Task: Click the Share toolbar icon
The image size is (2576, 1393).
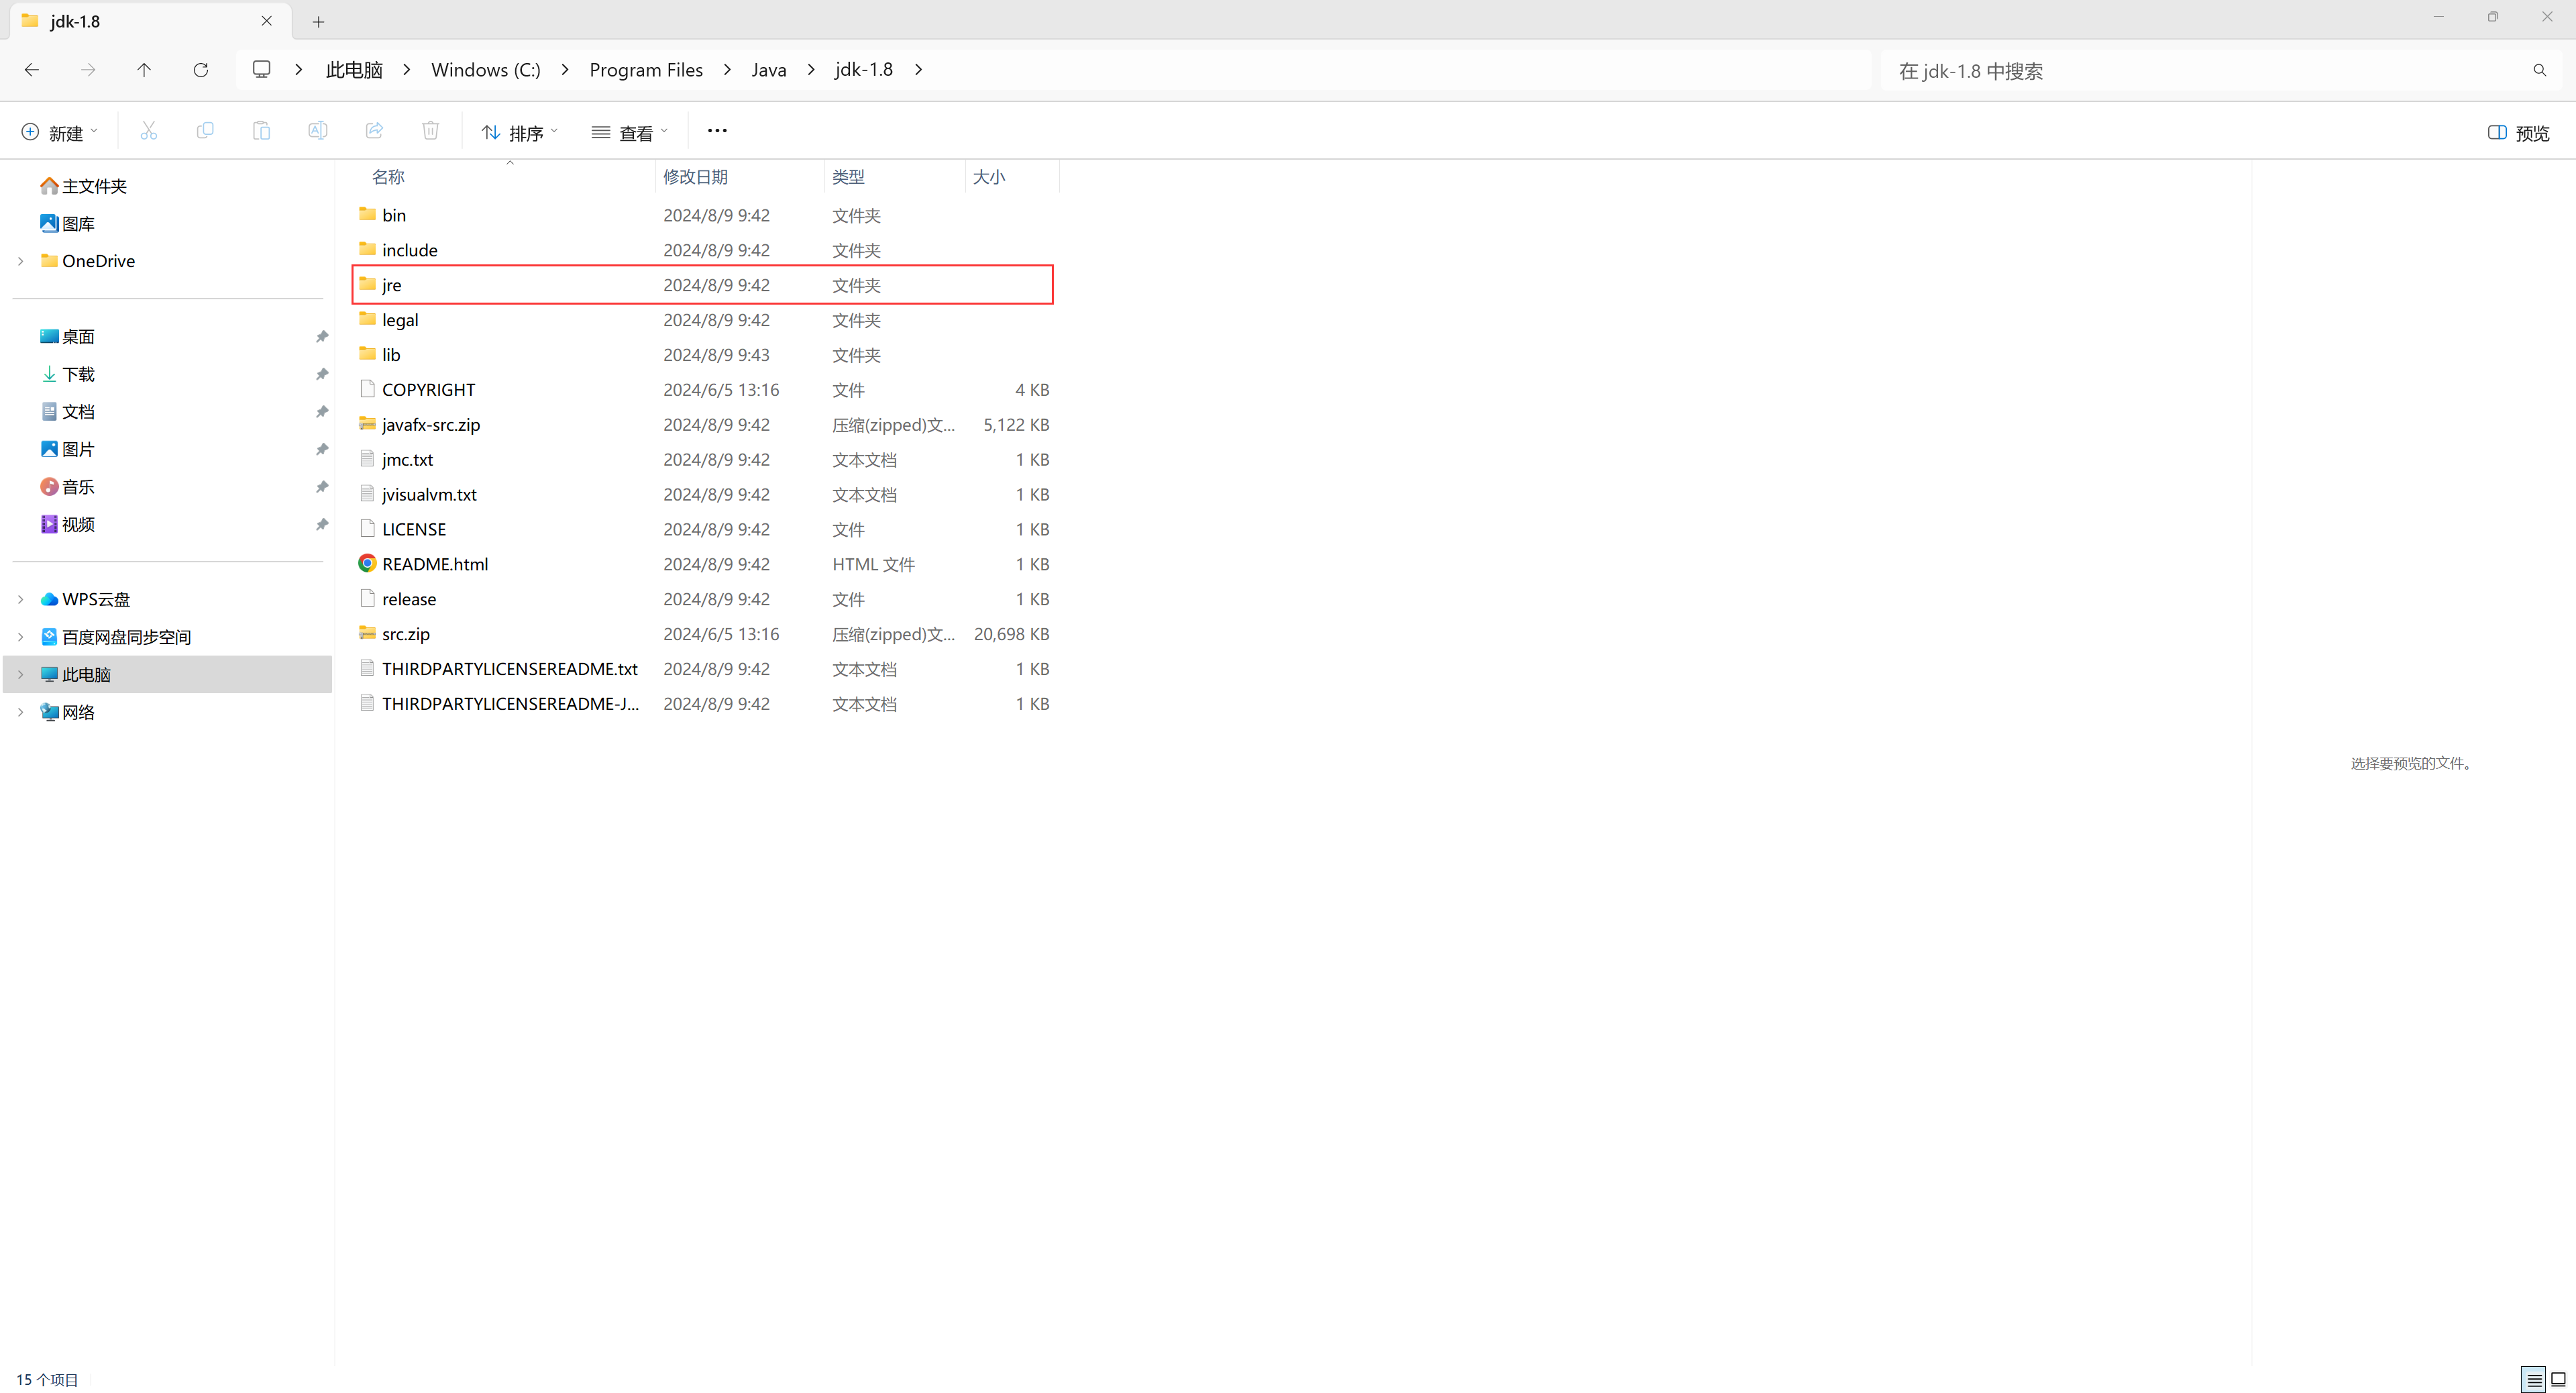Action: click(x=374, y=131)
